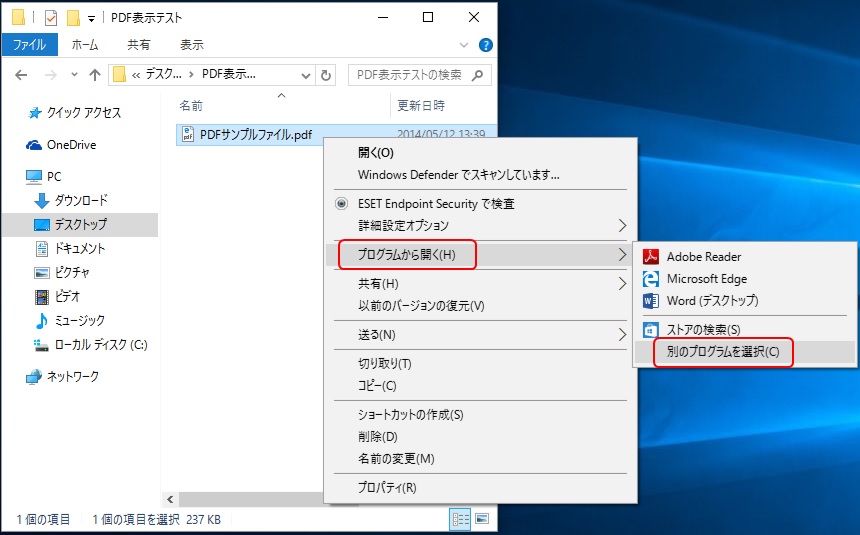The image size is (860, 535).
Task: Open the help question mark icon
Action: [486, 45]
